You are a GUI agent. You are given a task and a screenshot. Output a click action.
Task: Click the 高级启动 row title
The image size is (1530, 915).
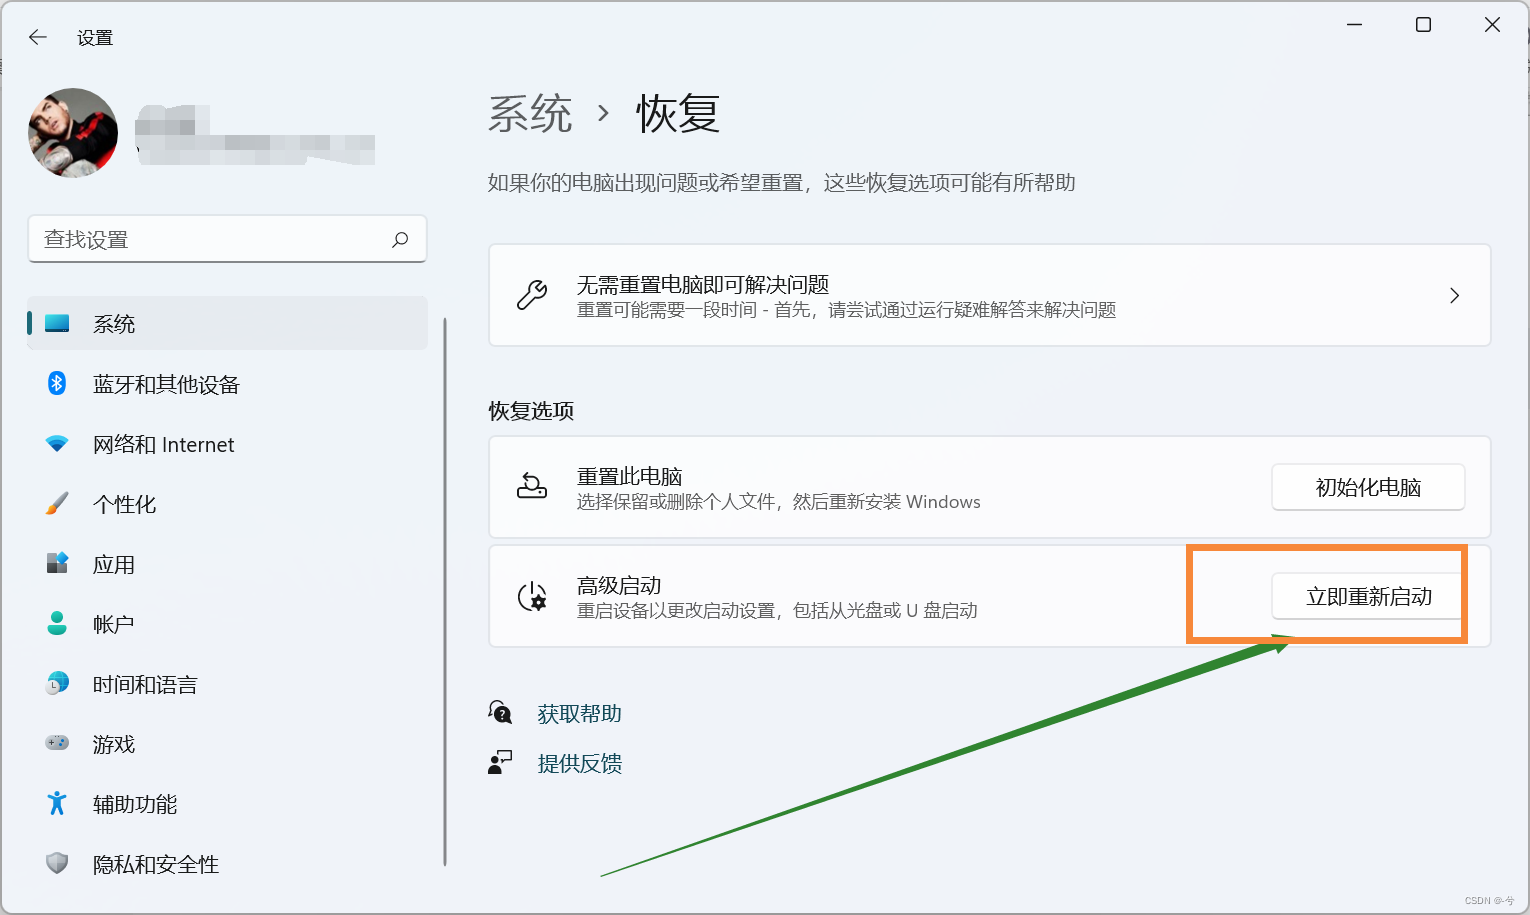click(619, 585)
